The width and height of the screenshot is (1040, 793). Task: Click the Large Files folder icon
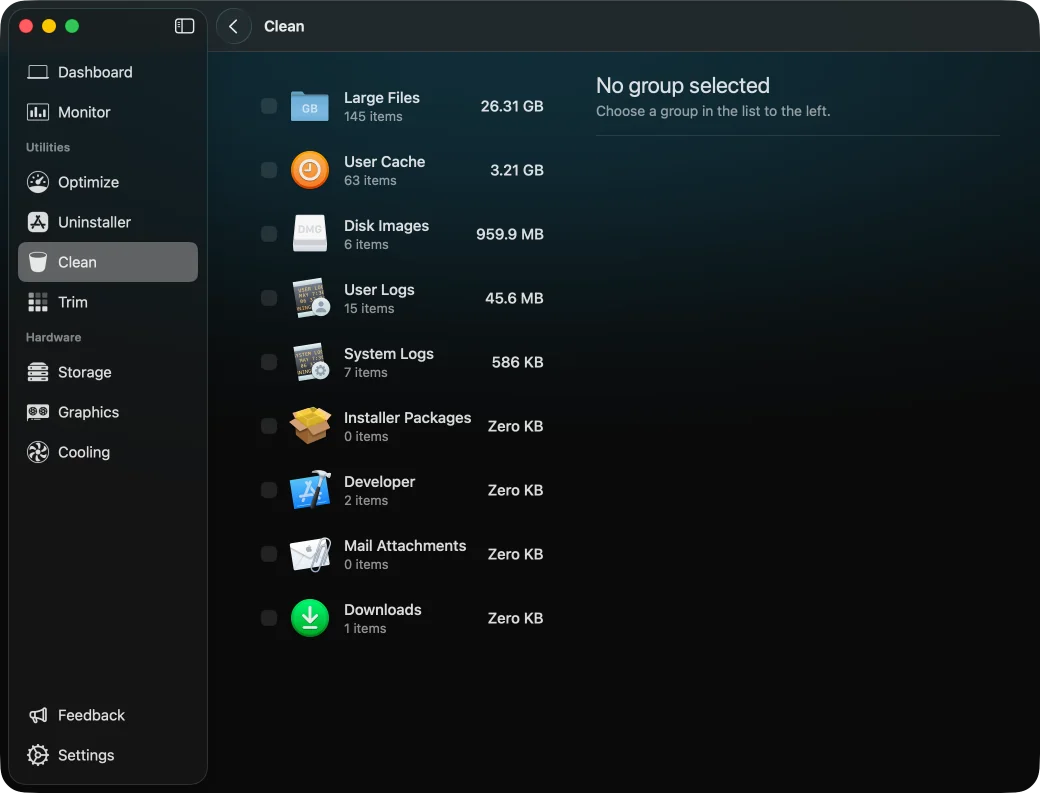(310, 106)
